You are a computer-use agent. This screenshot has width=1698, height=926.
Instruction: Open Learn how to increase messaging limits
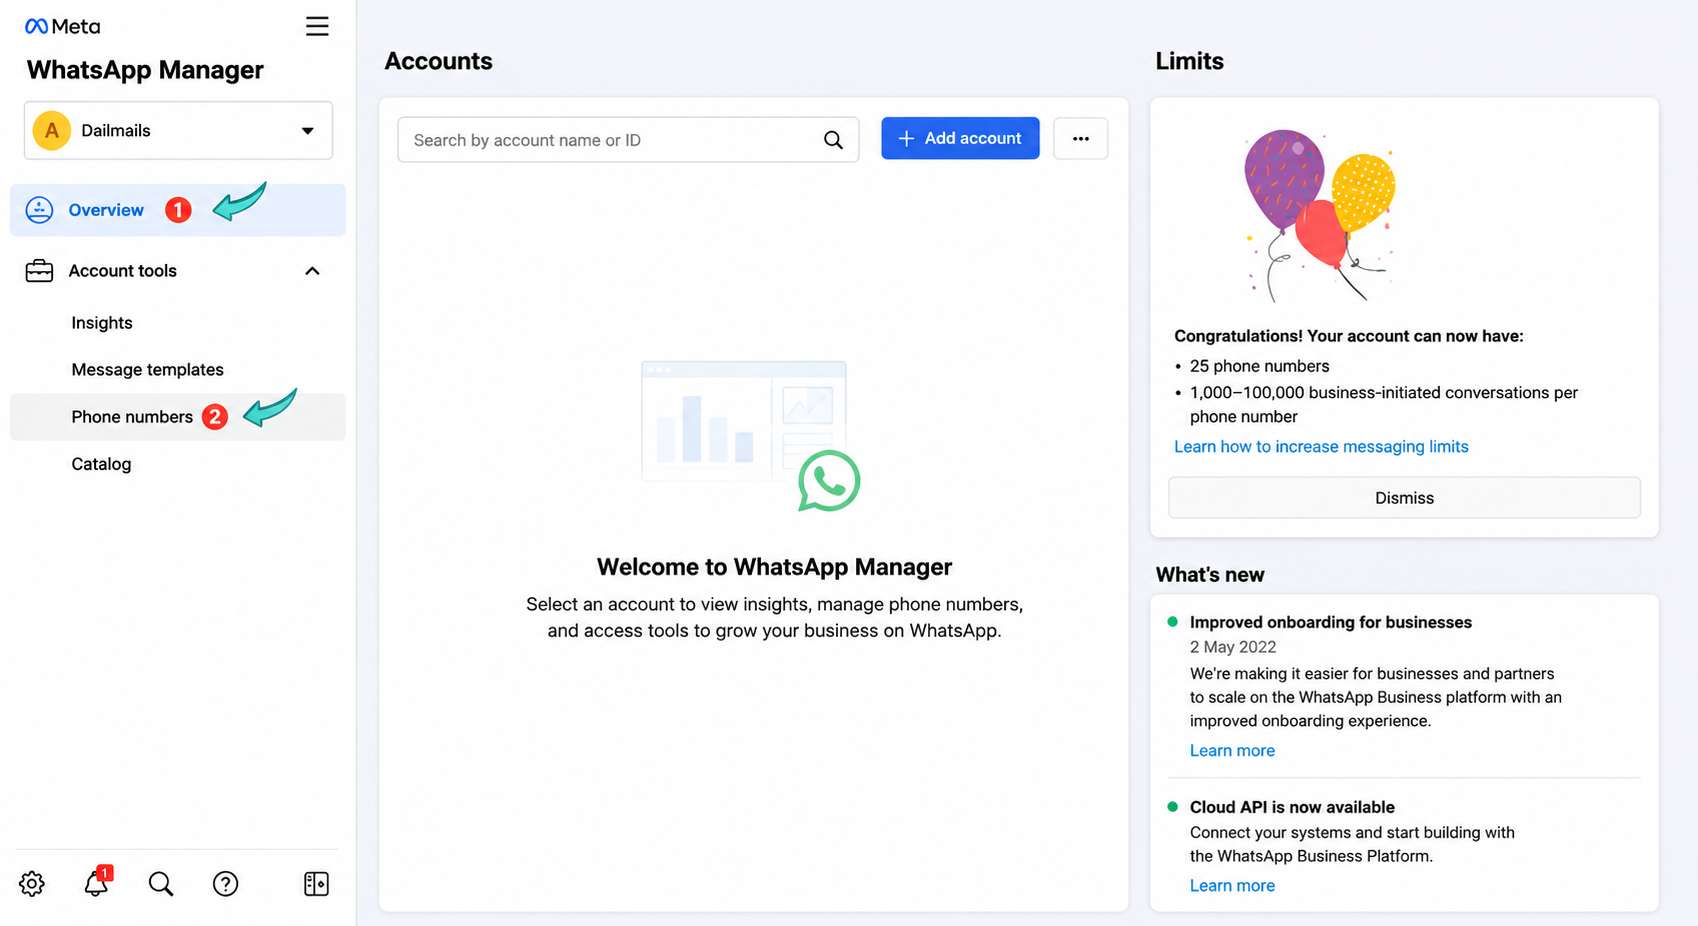point(1321,447)
